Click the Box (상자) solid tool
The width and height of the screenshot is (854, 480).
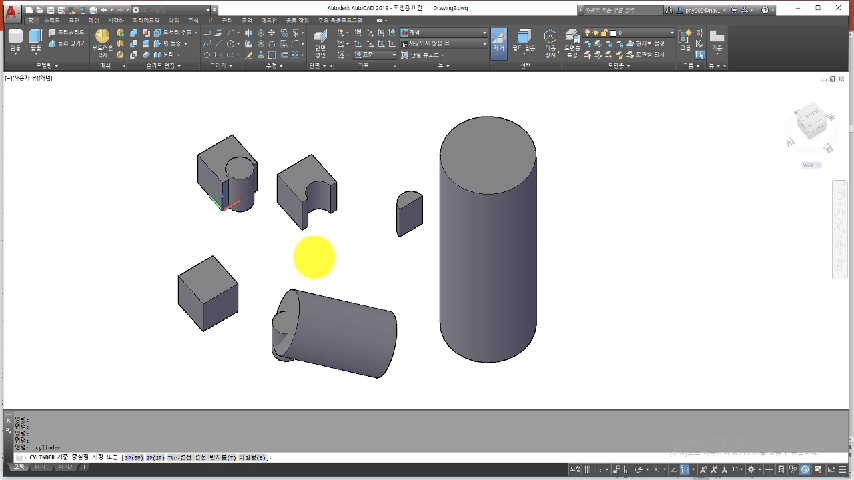[x=15, y=40]
